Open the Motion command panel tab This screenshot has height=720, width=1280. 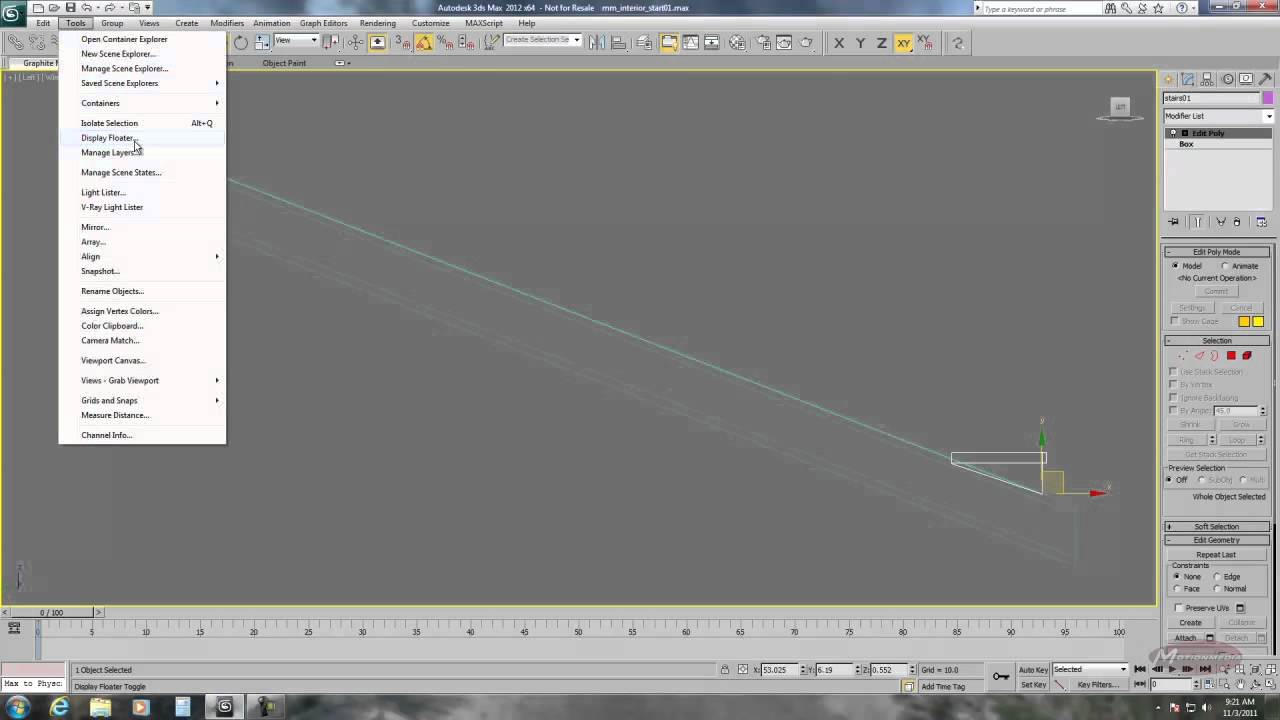tap(1226, 79)
